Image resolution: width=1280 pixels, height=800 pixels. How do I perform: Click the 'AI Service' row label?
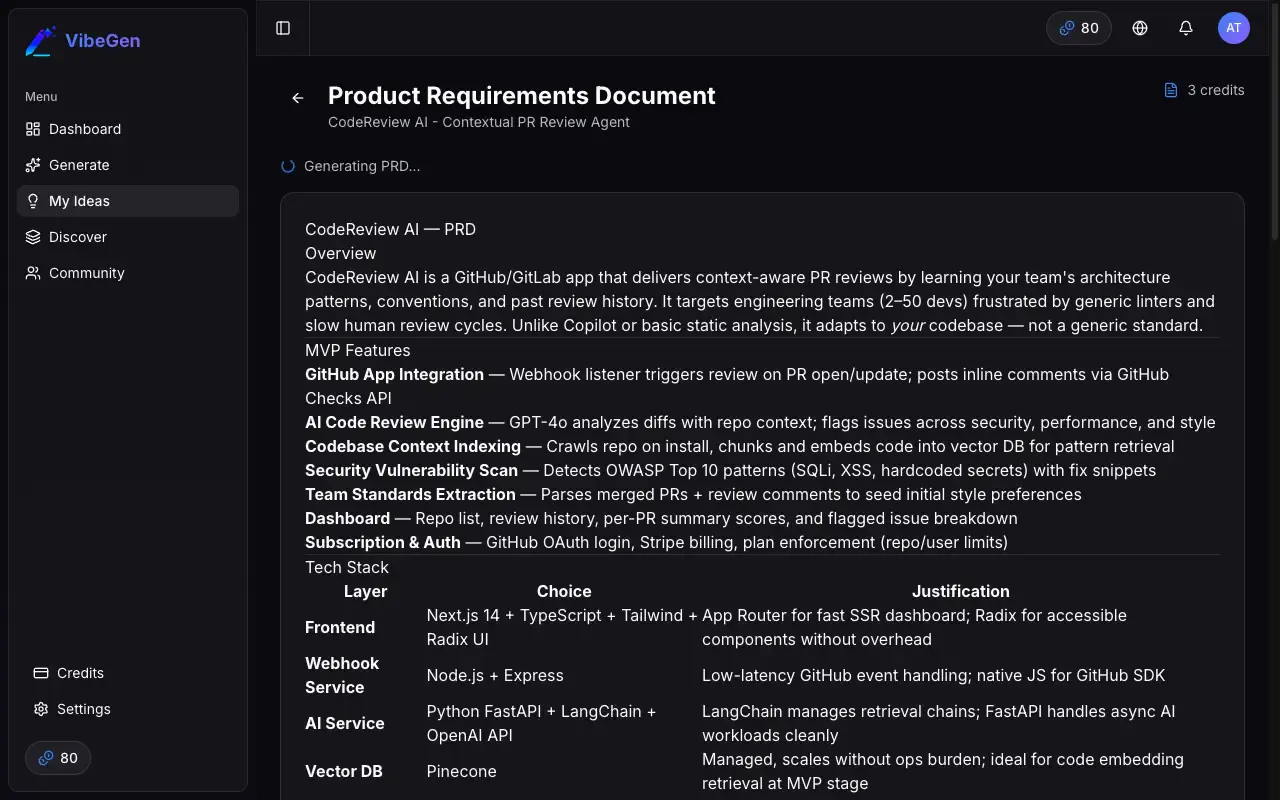coord(345,723)
